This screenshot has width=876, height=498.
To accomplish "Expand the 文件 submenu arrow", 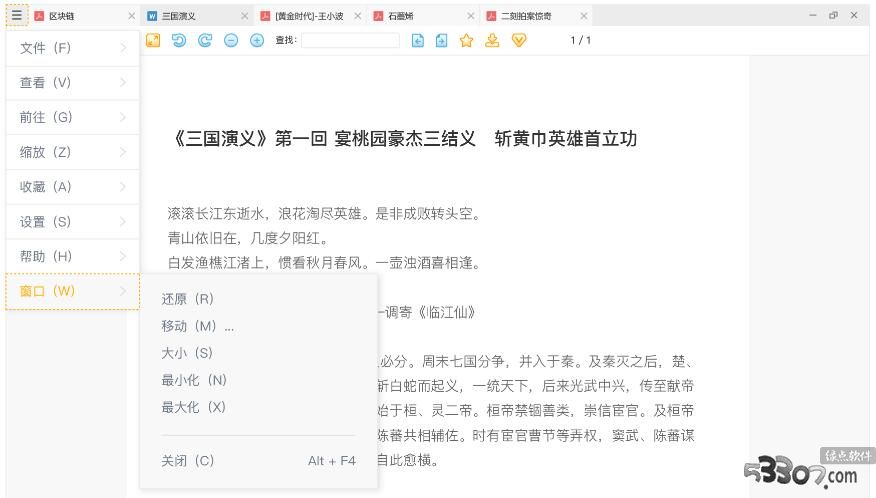I will coord(123,48).
